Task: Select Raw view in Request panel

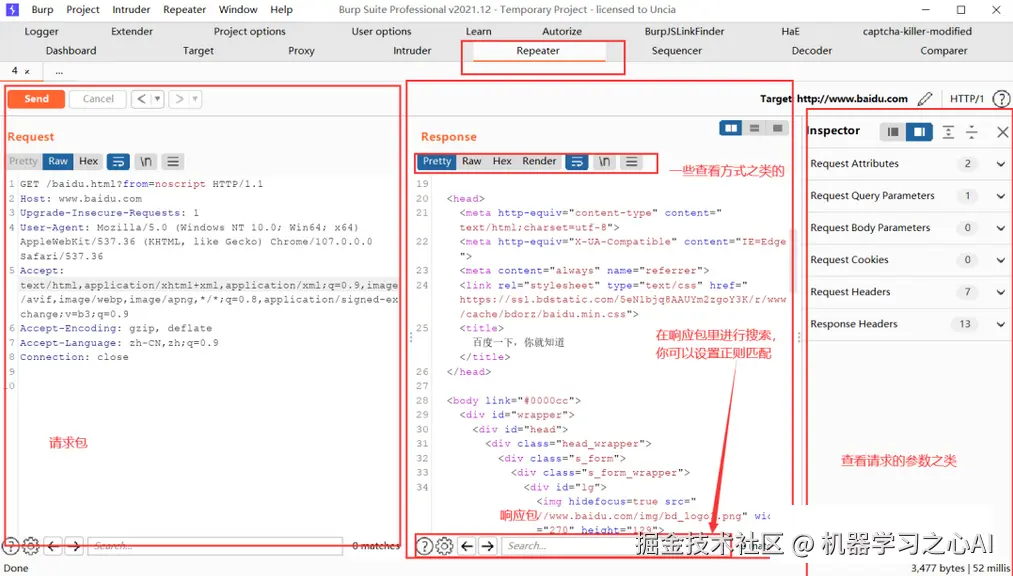Action: [58, 161]
